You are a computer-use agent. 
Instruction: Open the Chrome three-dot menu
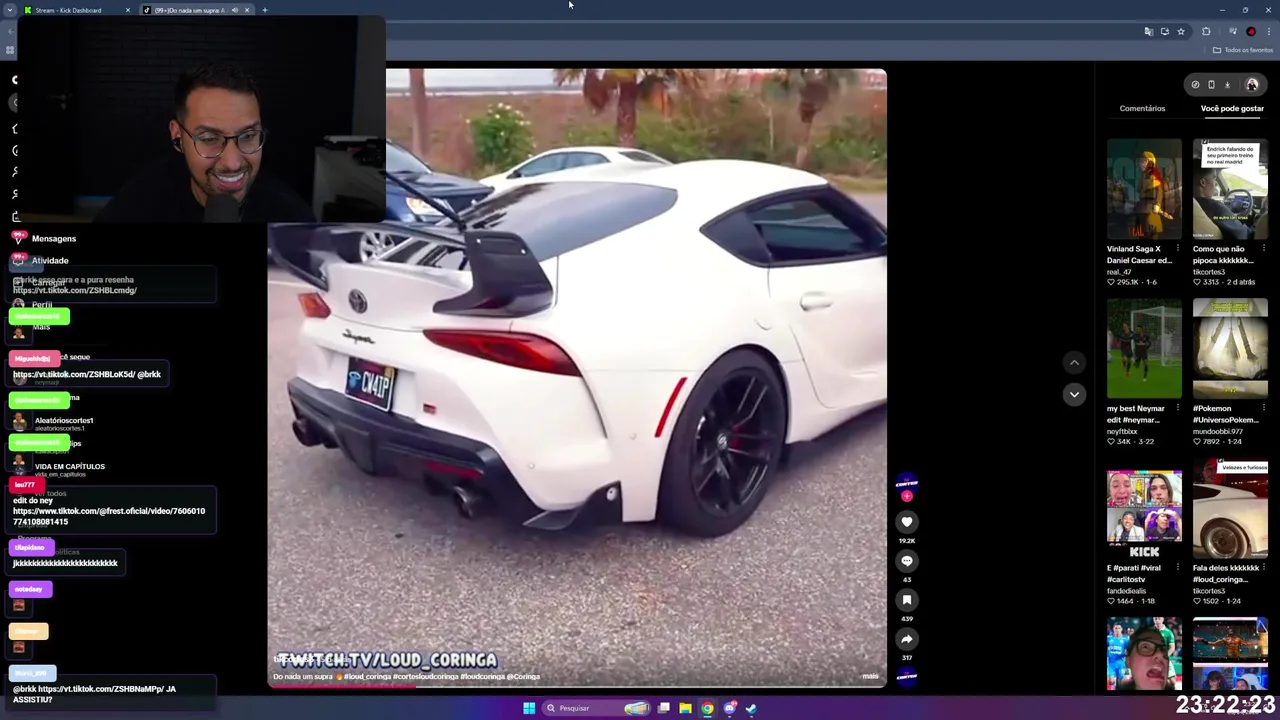click(1268, 31)
